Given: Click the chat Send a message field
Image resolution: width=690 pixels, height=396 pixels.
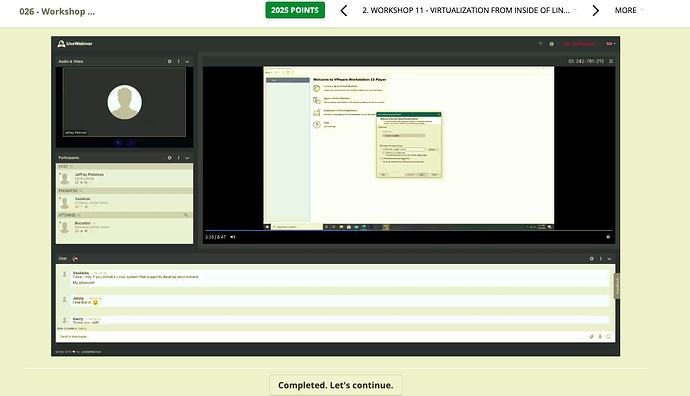Looking at the screenshot, I should tap(321, 337).
